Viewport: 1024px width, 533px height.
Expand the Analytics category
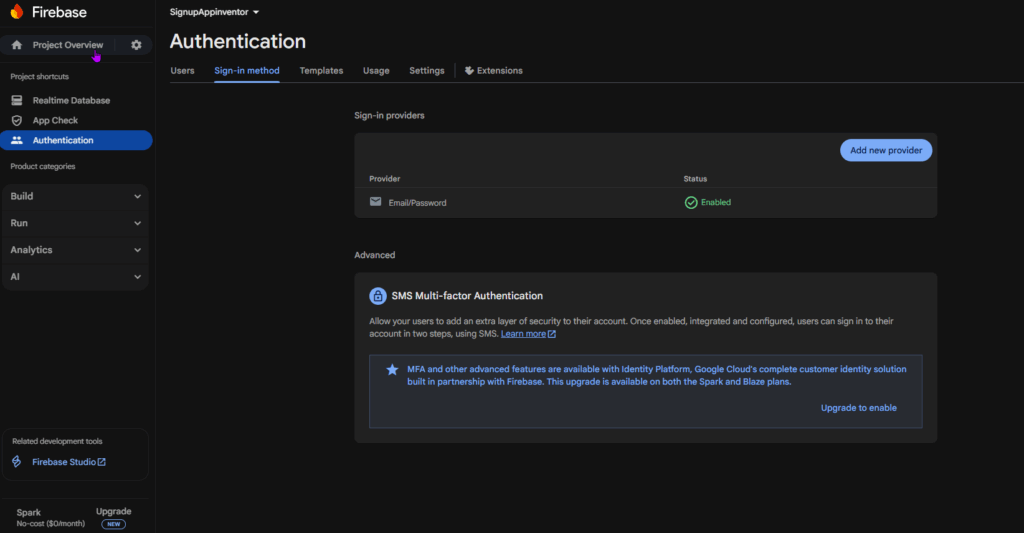pyautogui.click(x=75, y=250)
